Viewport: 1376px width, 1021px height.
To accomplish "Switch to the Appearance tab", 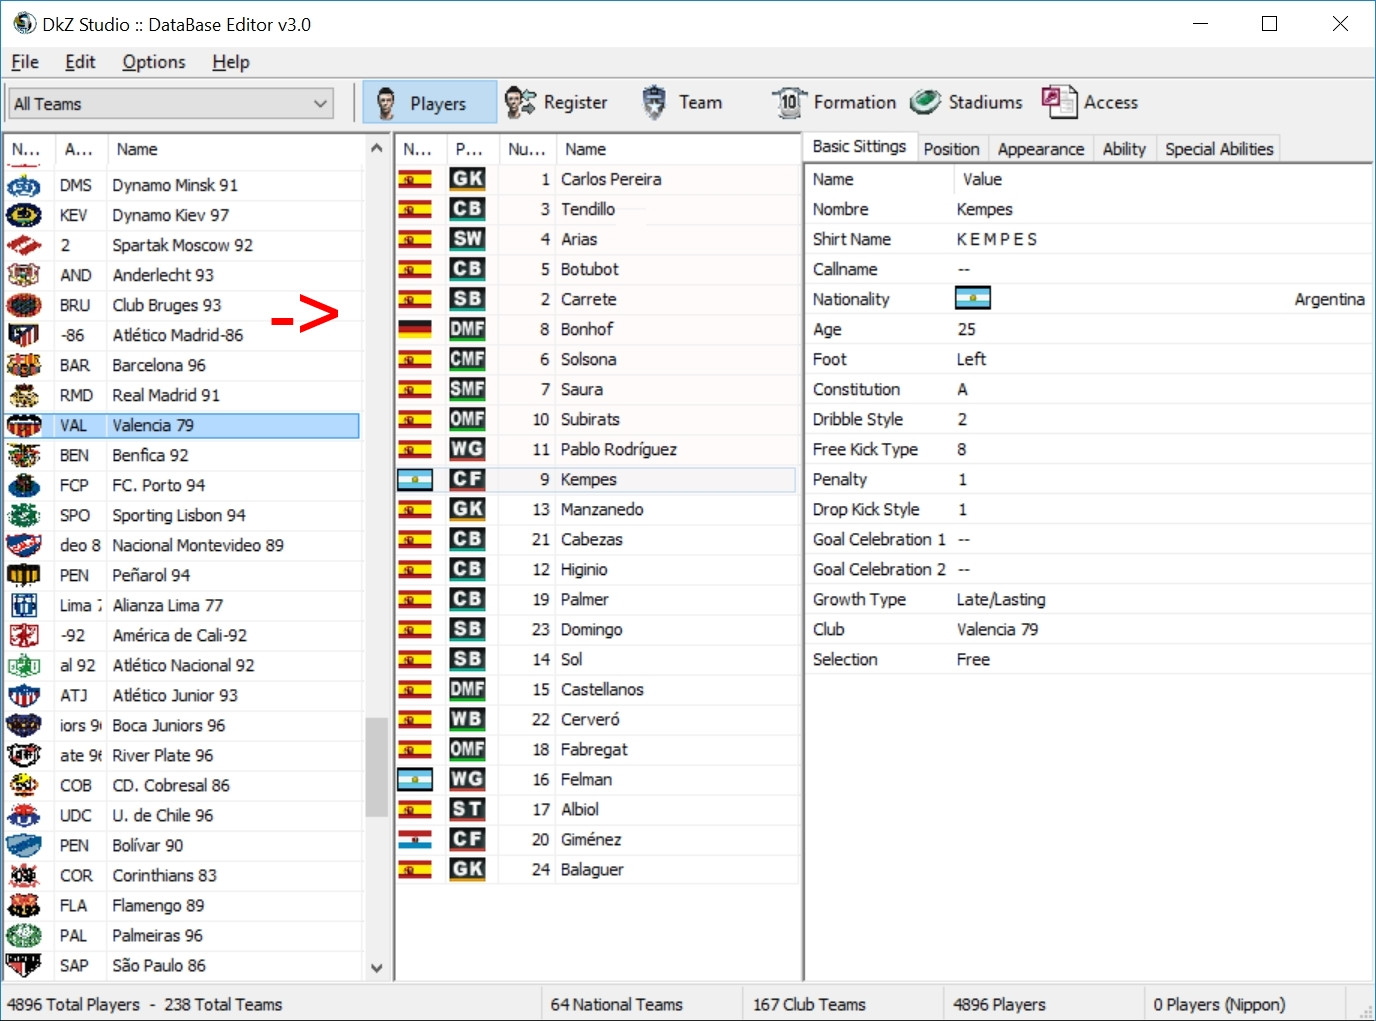I will click(1041, 149).
